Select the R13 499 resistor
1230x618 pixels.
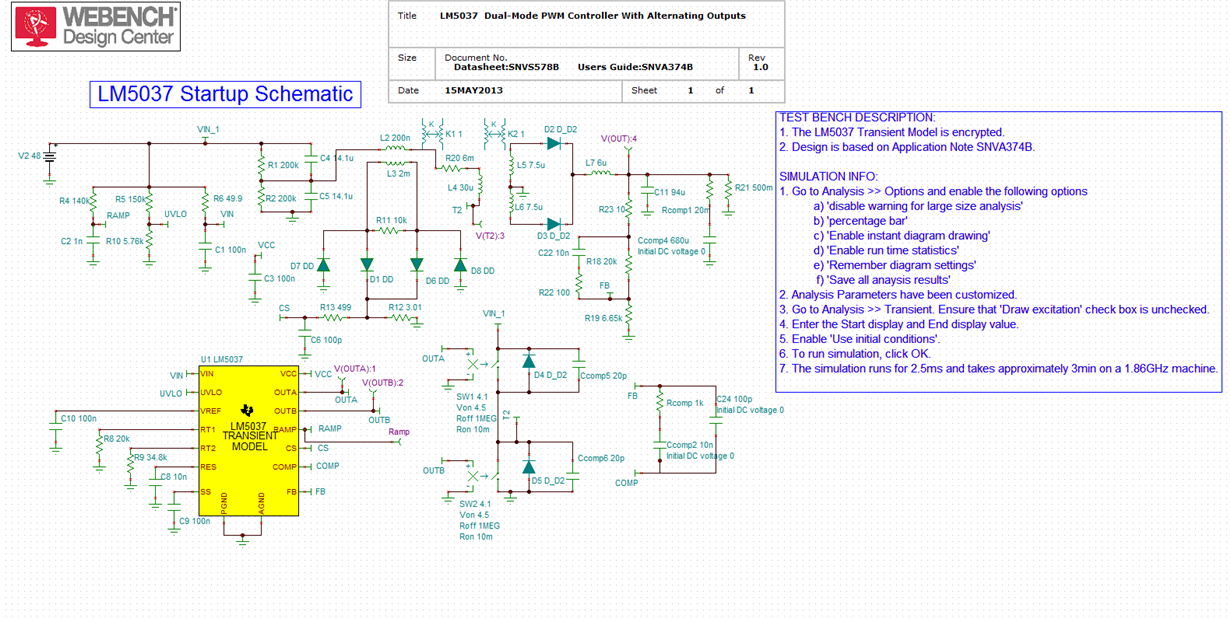[x=332, y=318]
